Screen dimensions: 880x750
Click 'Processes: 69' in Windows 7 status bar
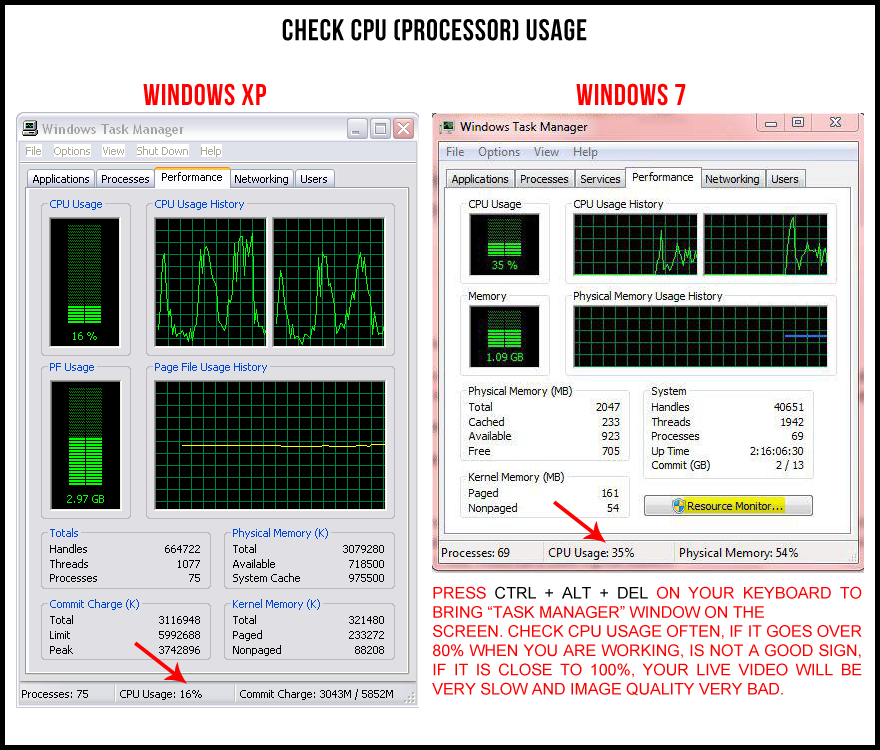click(475, 553)
